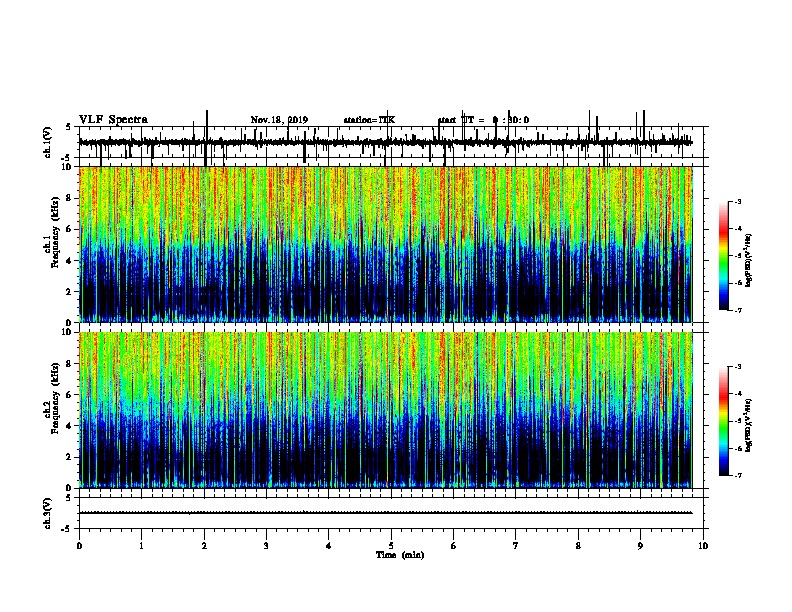Click the ch.3 flat voltage trace
The image size is (792, 612).
(x=385, y=513)
